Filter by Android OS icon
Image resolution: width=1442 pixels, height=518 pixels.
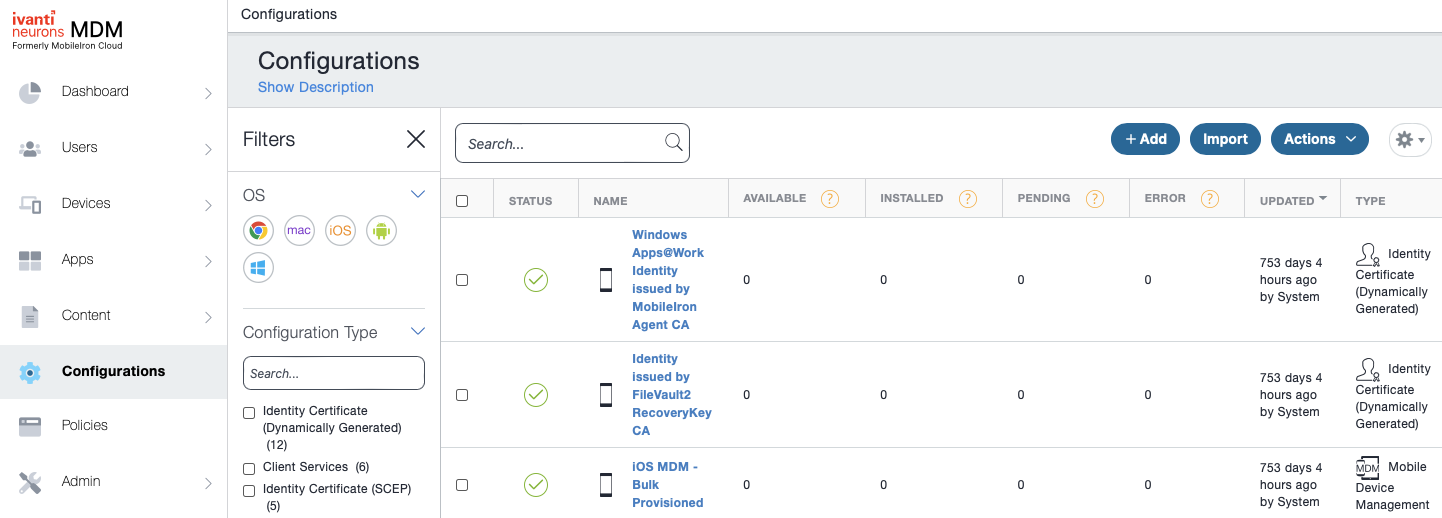[x=381, y=231]
